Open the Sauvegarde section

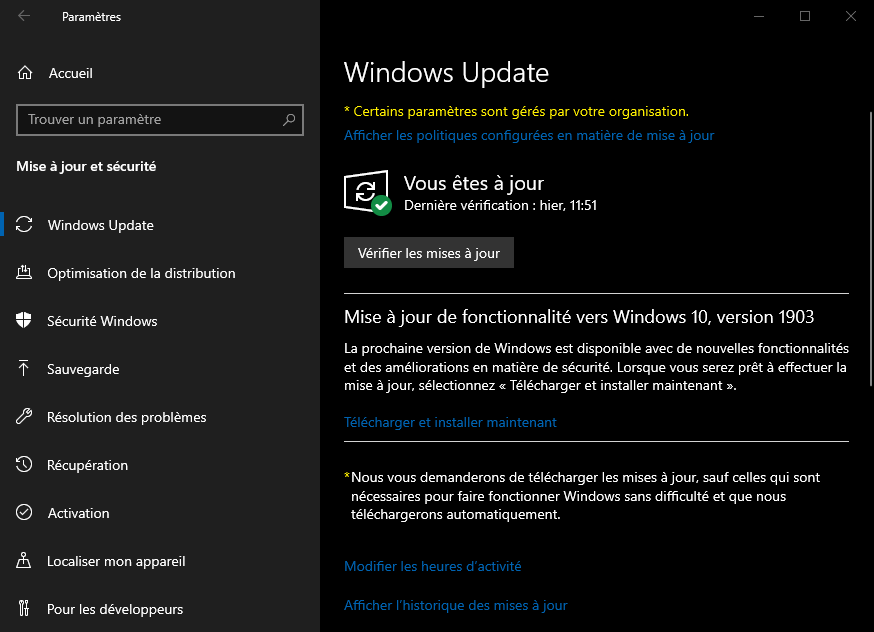click(x=83, y=369)
